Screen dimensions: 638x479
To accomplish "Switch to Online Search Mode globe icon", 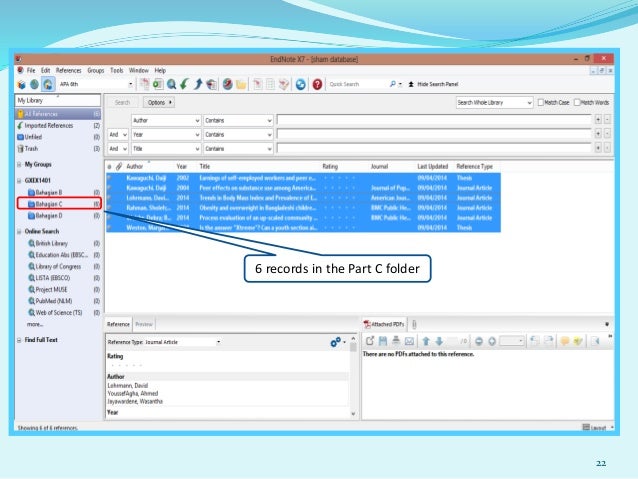I will (x=34, y=84).
